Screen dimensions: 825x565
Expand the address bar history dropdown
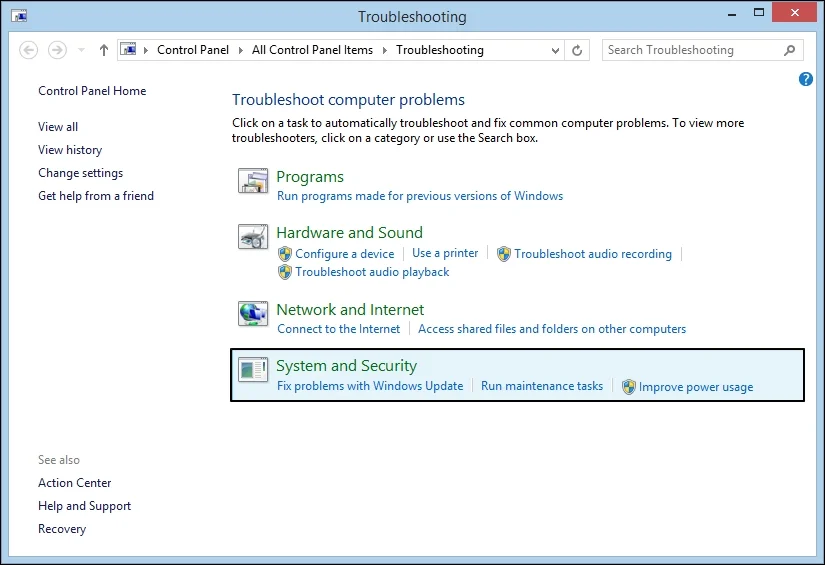click(x=555, y=51)
